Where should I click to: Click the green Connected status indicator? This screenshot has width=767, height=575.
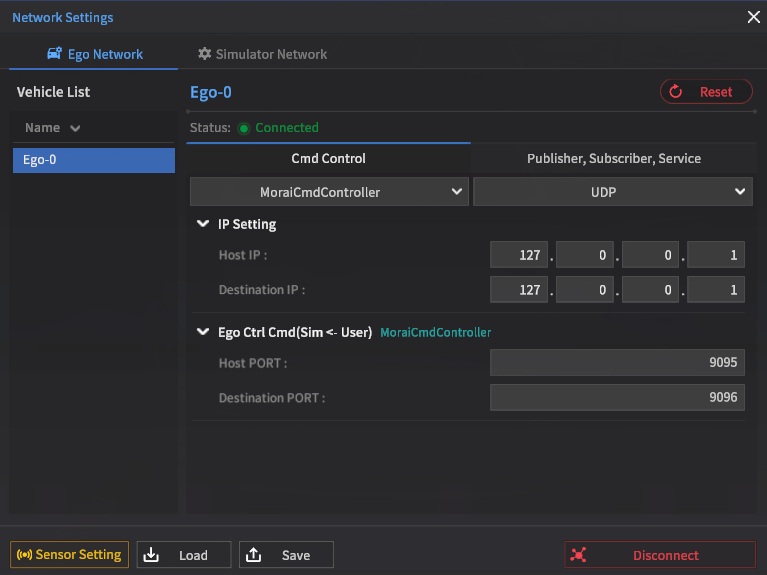click(244, 128)
